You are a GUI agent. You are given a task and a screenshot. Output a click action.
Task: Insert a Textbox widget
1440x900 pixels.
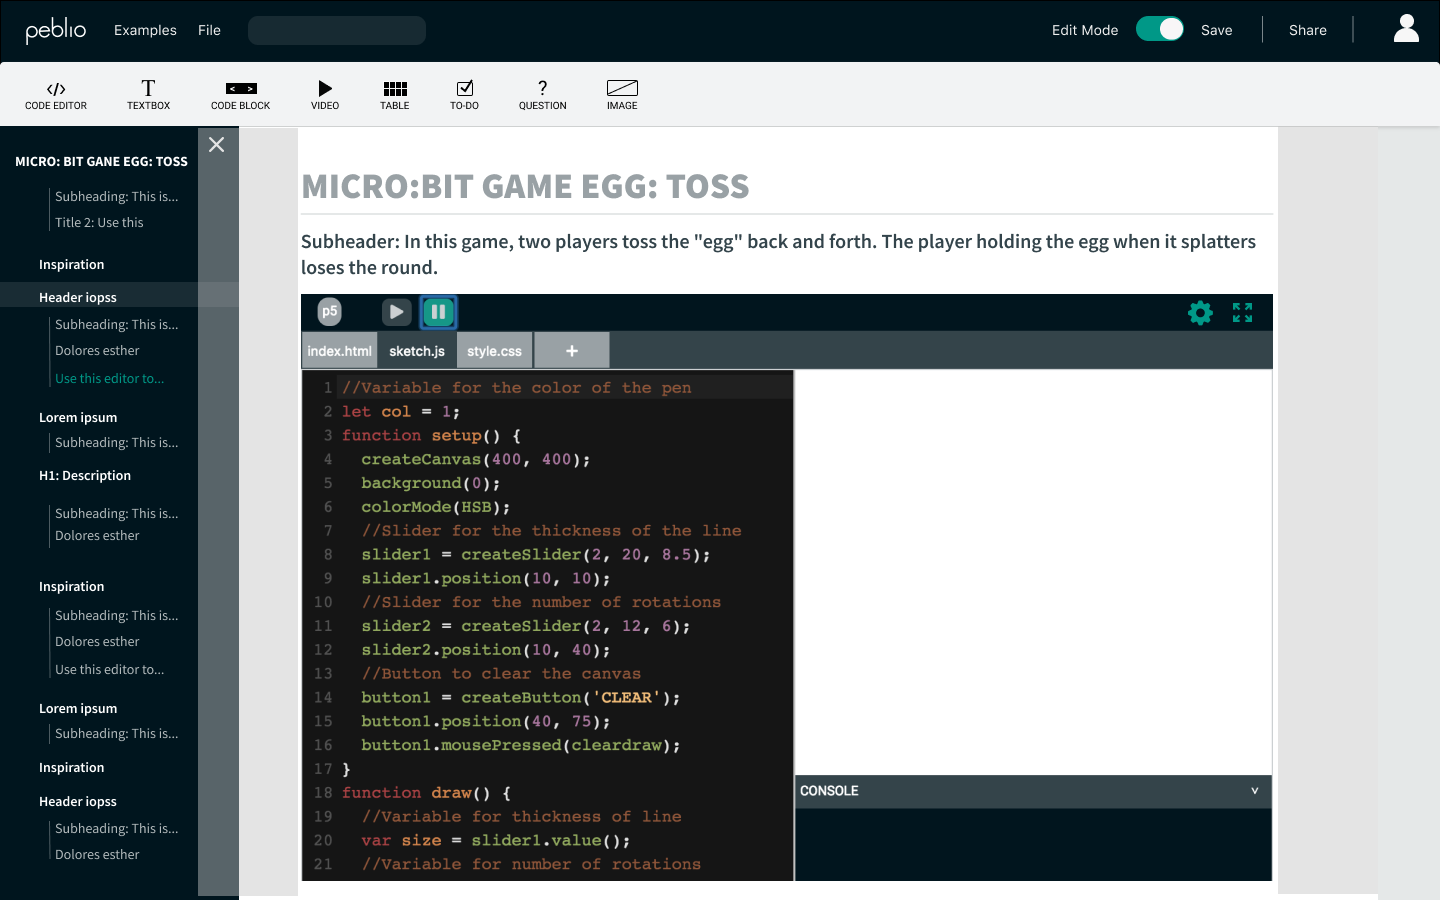pyautogui.click(x=148, y=95)
